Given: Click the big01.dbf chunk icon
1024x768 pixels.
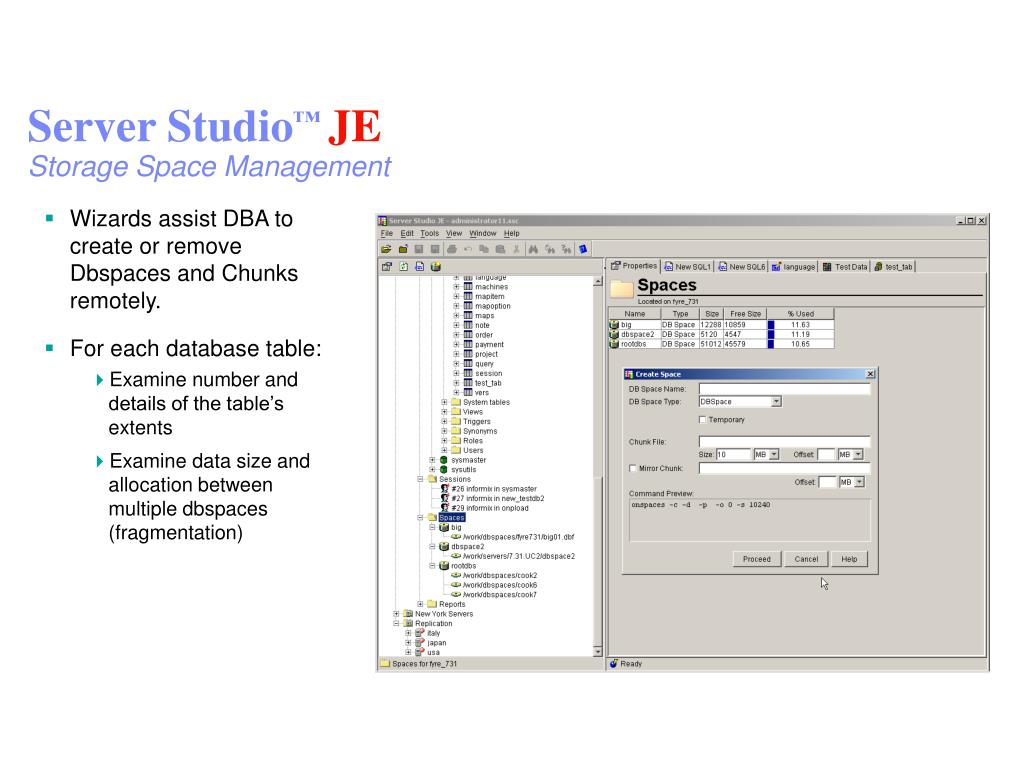Looking at the screenshot, I should click(x=456, y=537).
